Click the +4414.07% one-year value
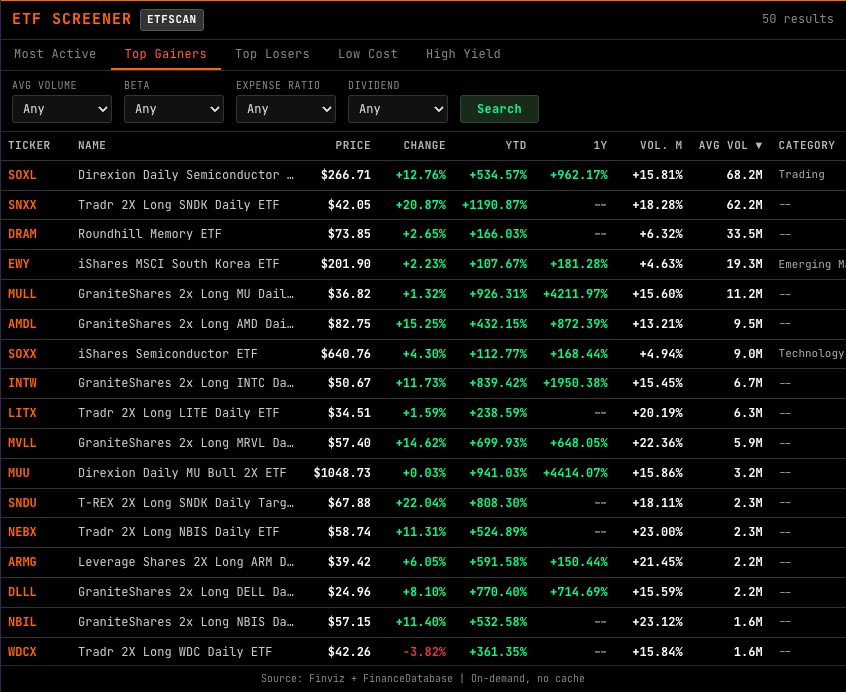 [575, 472]
